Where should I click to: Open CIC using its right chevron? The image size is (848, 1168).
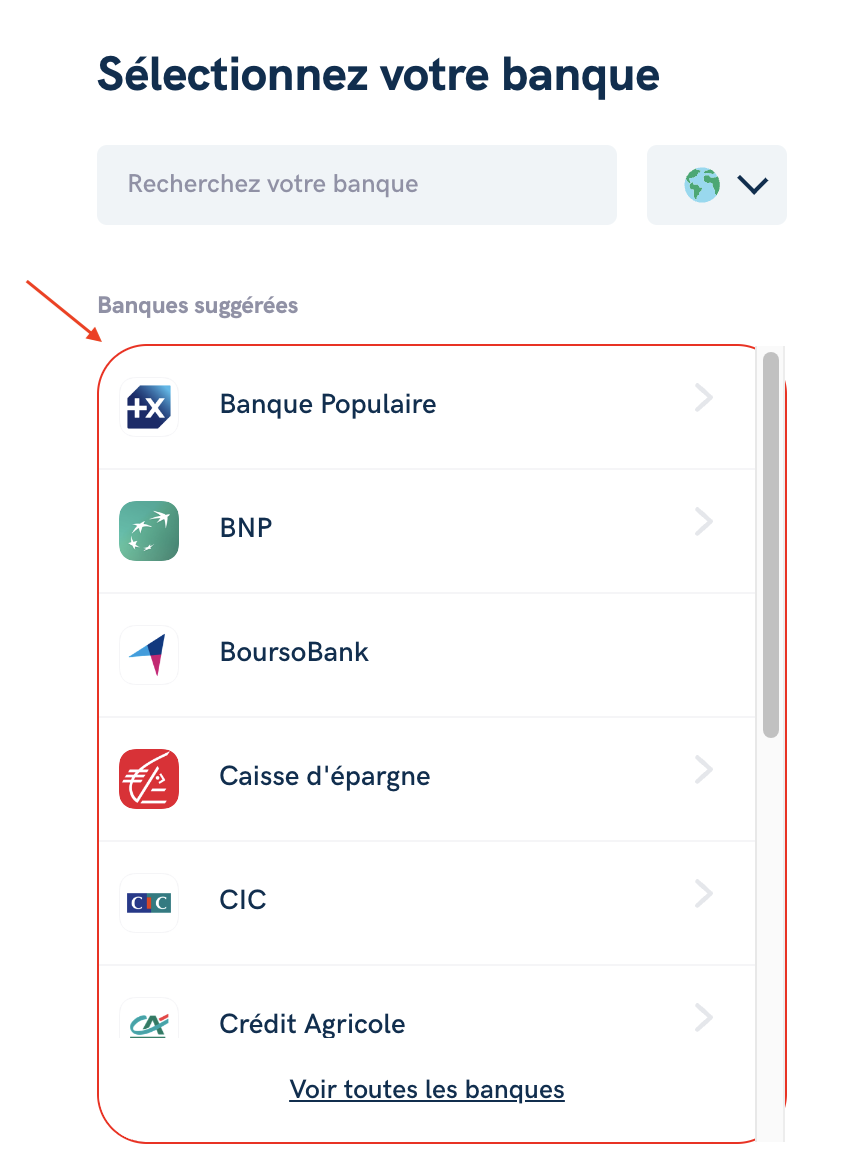[703, 893]
